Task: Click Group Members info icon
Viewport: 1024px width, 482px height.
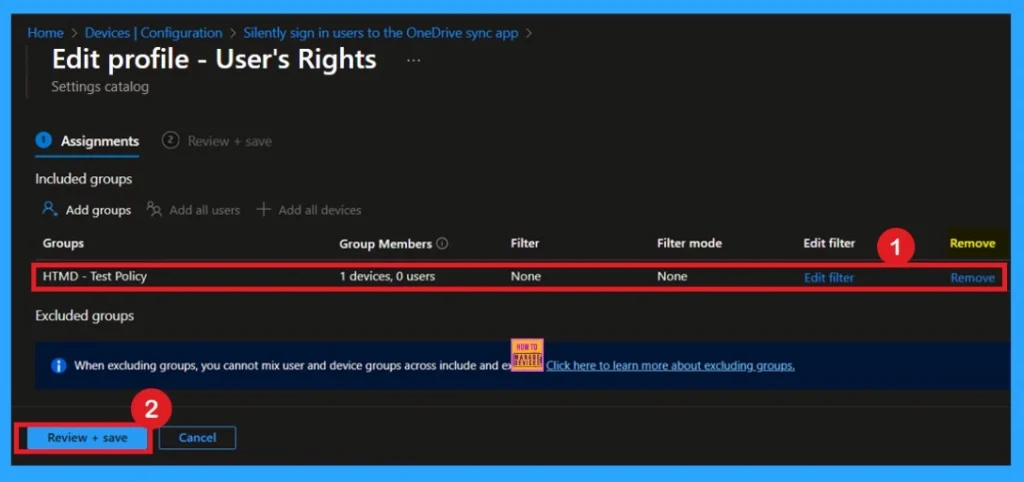Action: (x=442, y=244)
